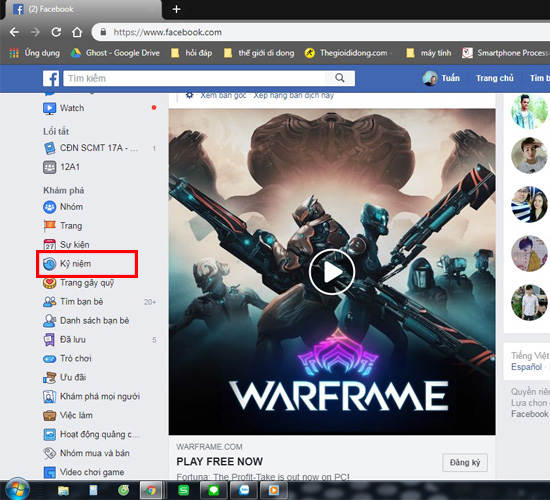This screenshot has height=500, width=550.
Task: Click PLAY FREE NOW headline
Action: pos(220,462)
